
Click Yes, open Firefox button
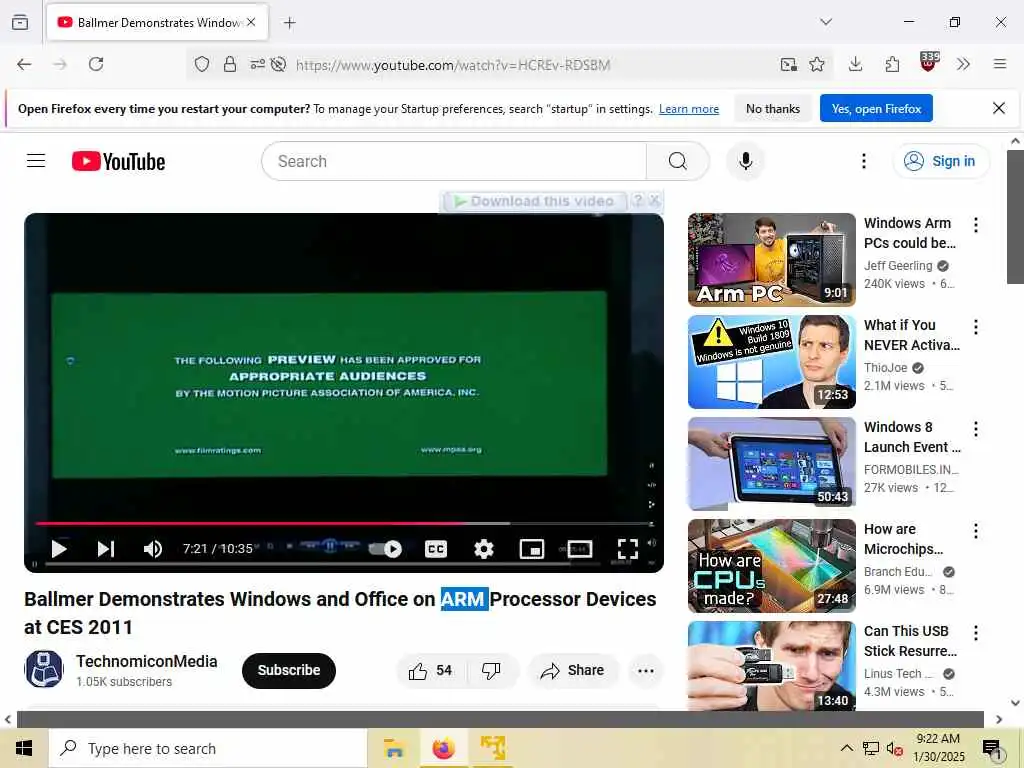[x=876, y=108]
